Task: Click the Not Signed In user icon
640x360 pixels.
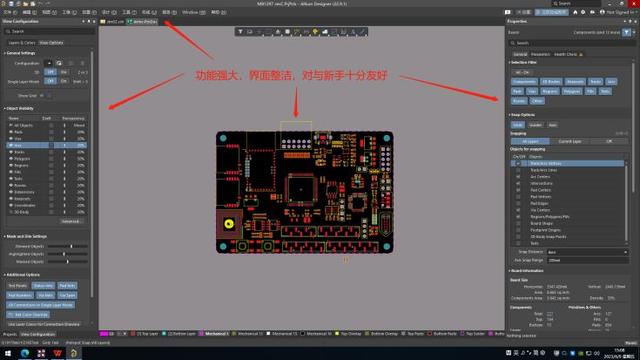Action: (602, 12)
